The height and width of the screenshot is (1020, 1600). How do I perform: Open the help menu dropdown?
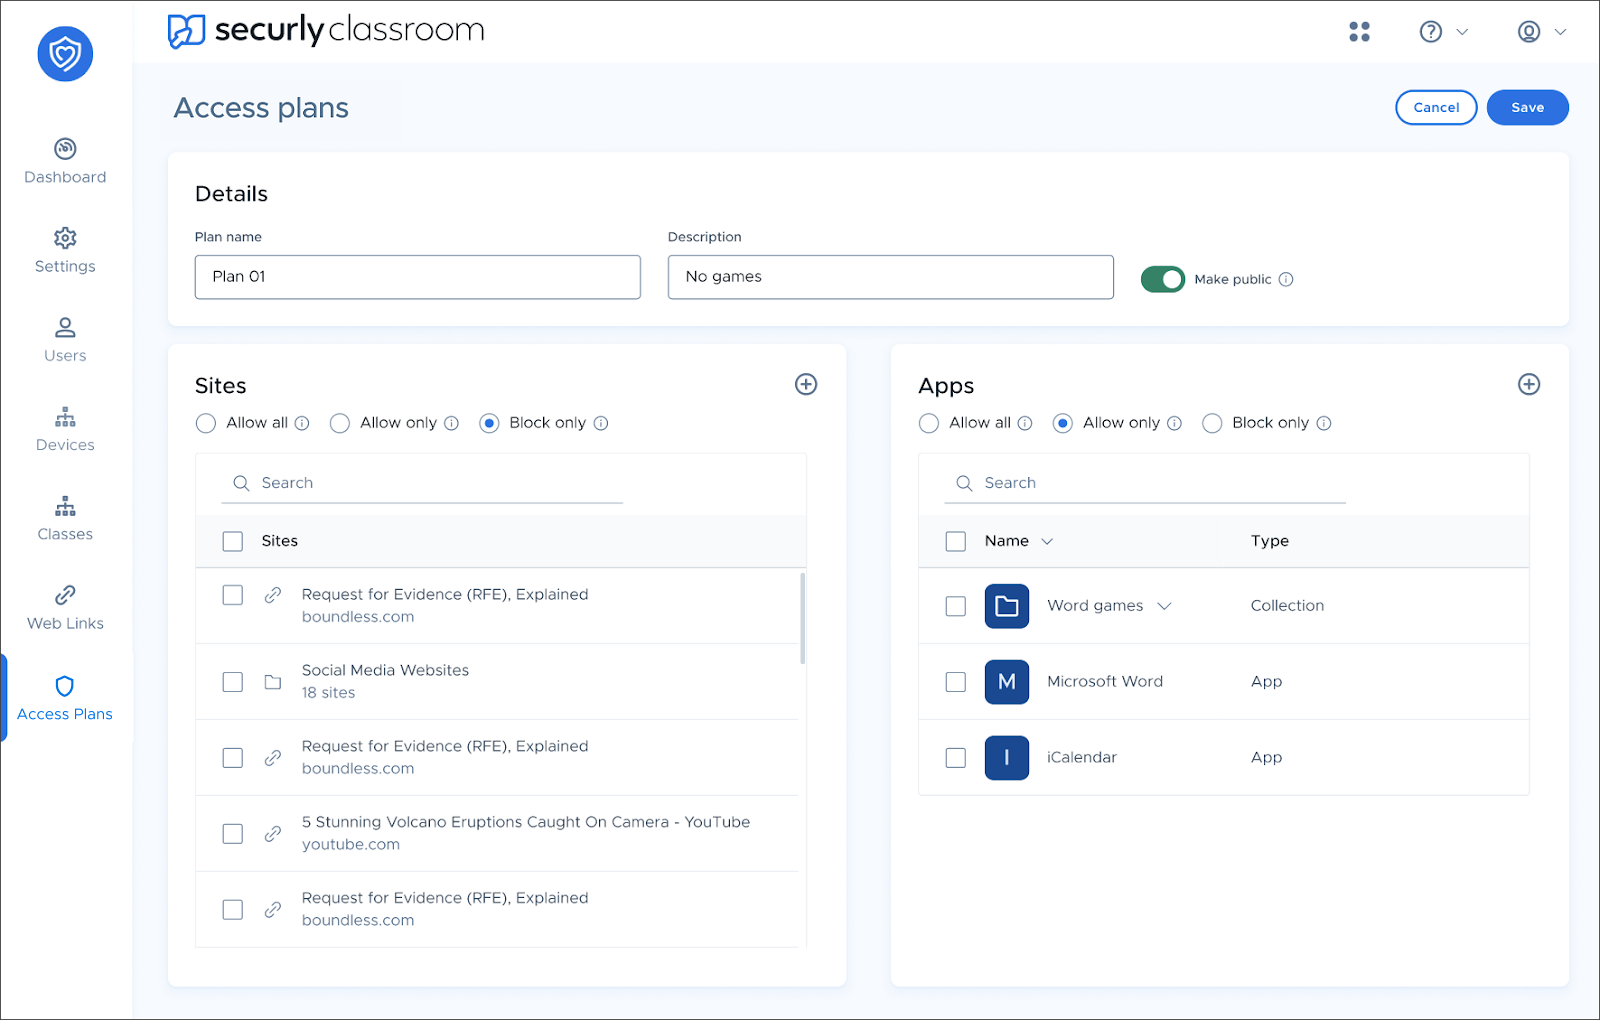(1443, 32)
